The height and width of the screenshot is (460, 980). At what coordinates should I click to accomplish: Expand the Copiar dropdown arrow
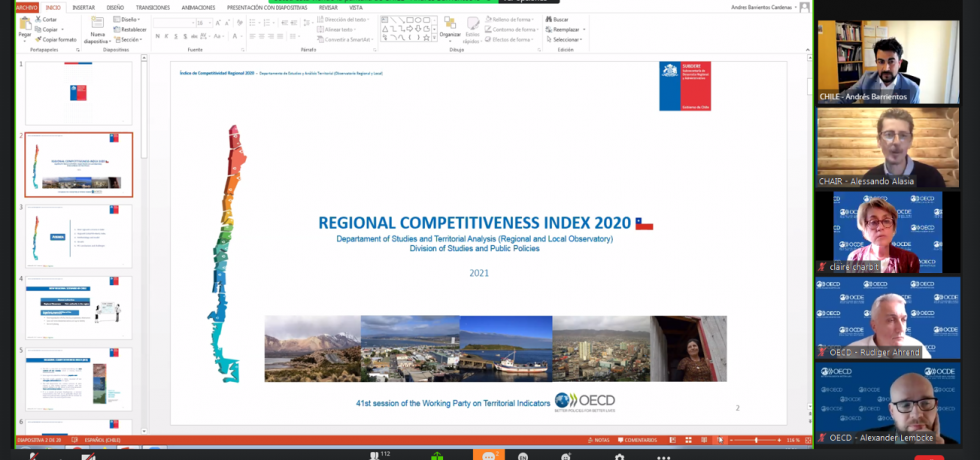[x=62, y=29]
